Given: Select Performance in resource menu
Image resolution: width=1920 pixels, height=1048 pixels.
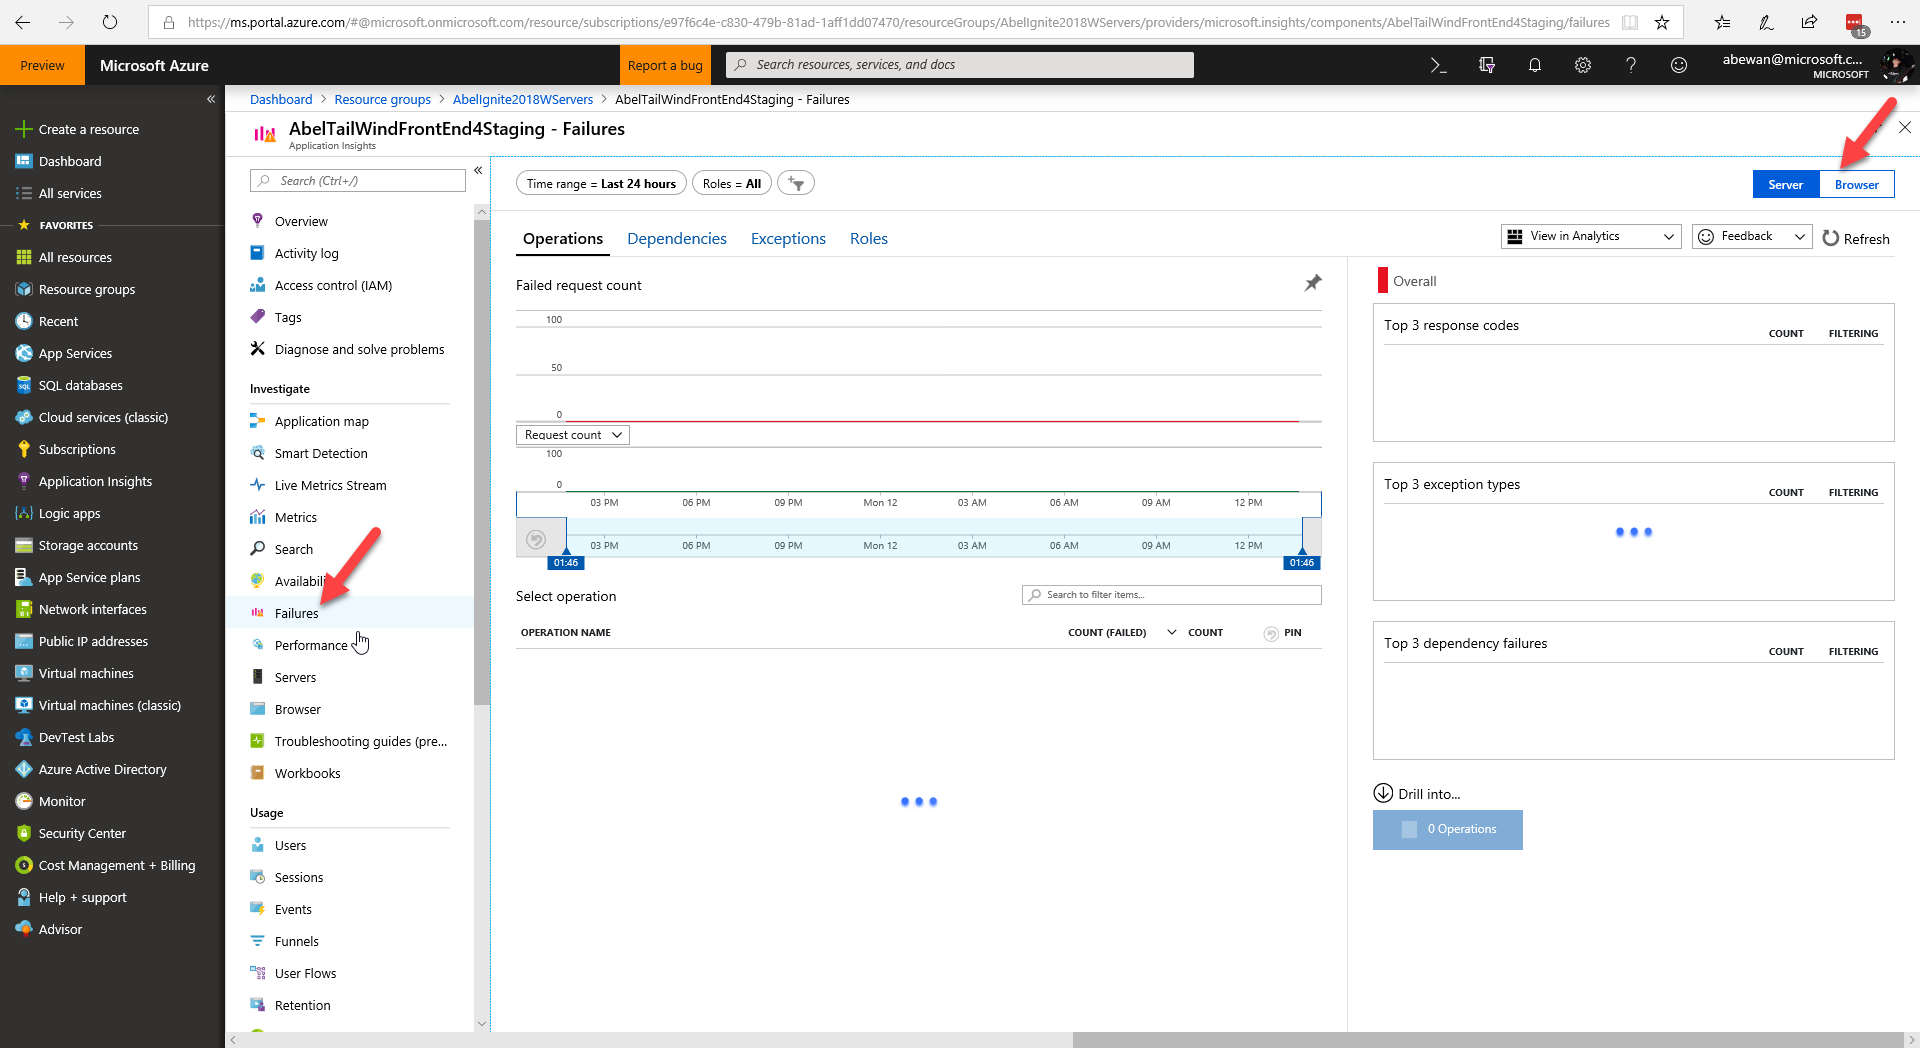Looking at the screenshot, I should (311, 645).
